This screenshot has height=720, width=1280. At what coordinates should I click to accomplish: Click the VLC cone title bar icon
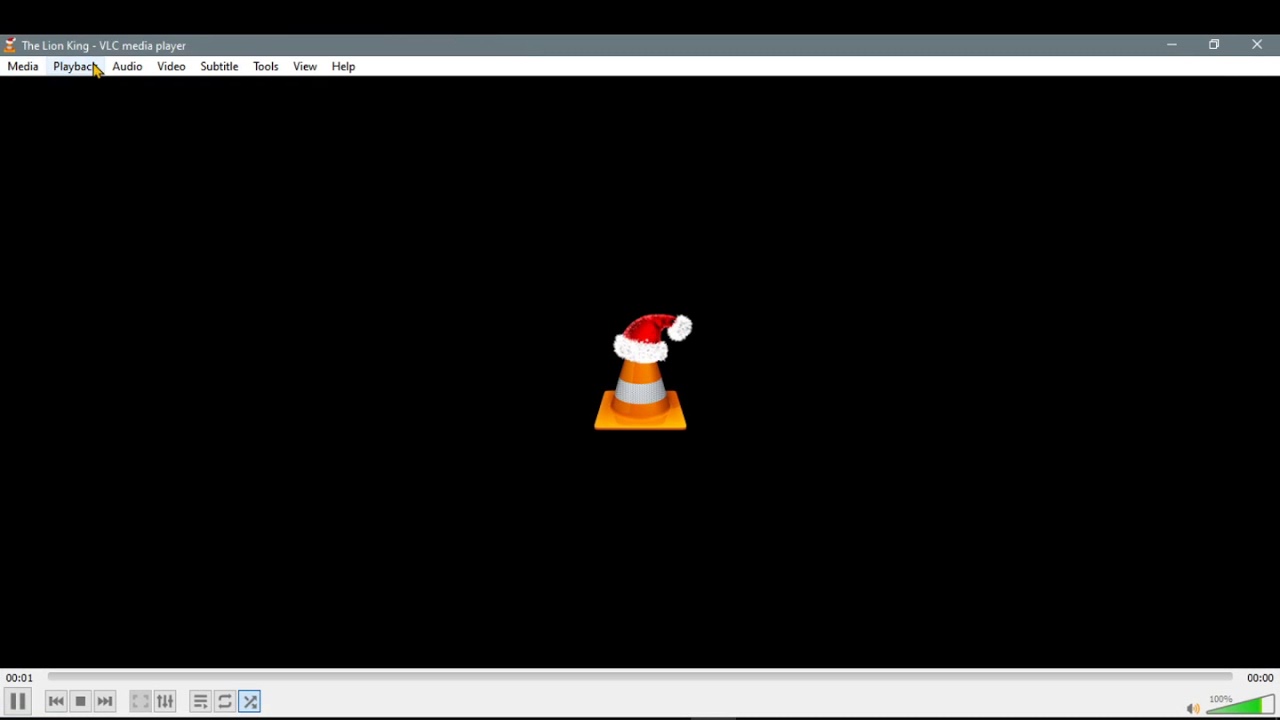click(10, 45)
